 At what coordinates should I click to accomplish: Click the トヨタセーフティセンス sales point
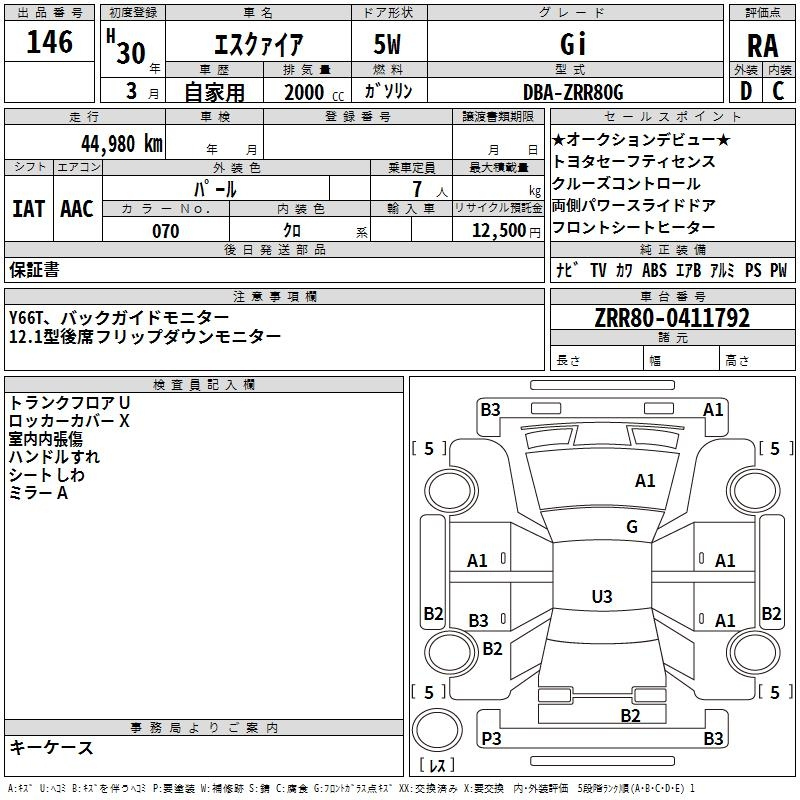[x=634, y=161]
